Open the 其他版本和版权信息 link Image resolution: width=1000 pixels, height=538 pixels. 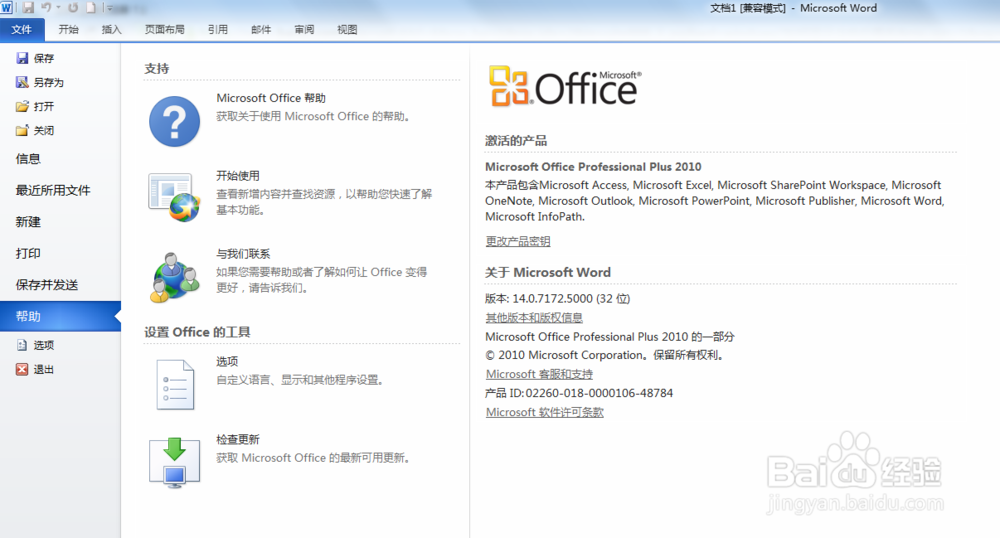[534, 317]
